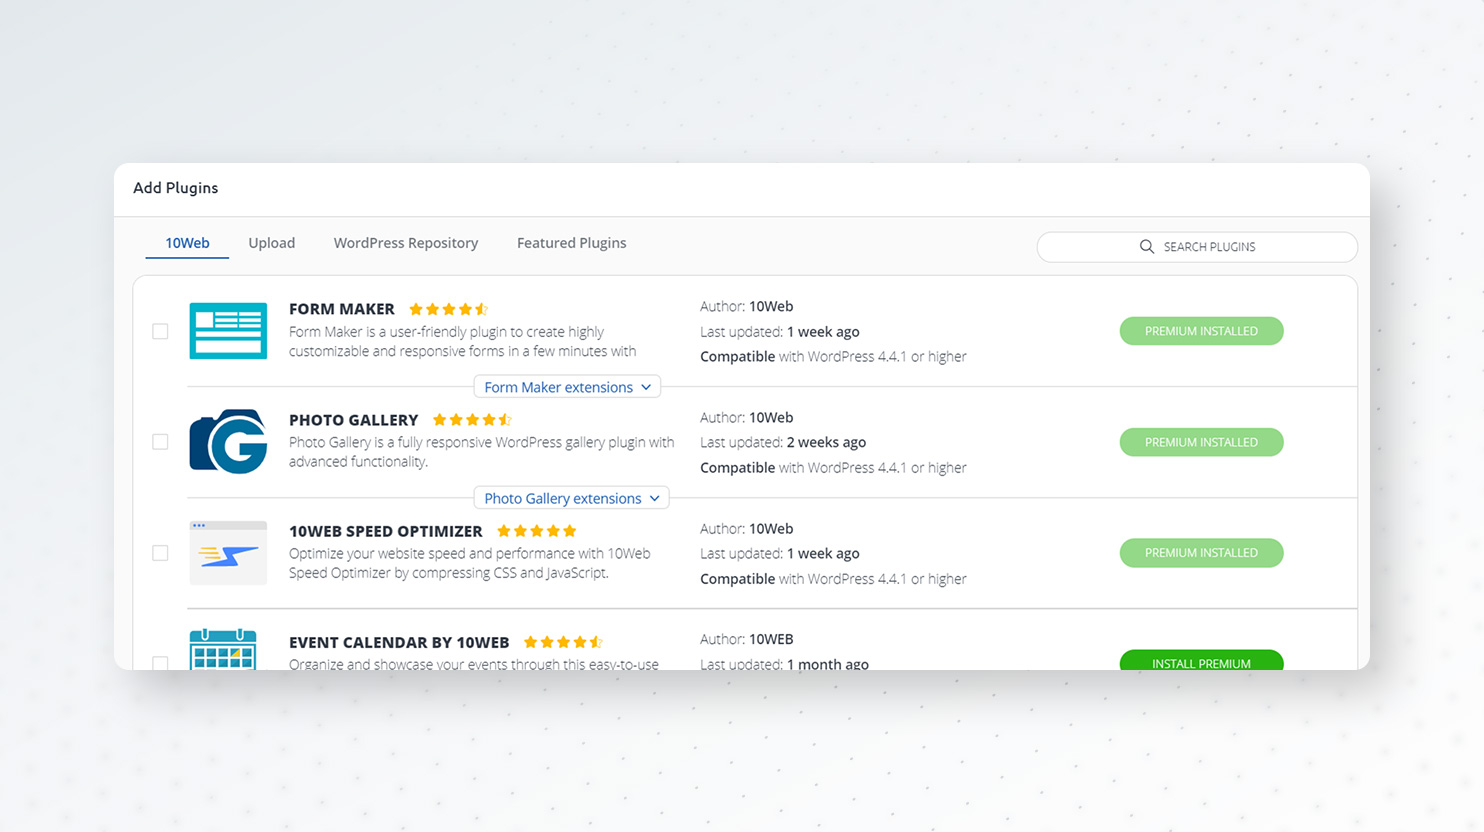Click the Photo Gallery description text
The width and height of the screenshot is (1484, 832).
tap(482, 452)
